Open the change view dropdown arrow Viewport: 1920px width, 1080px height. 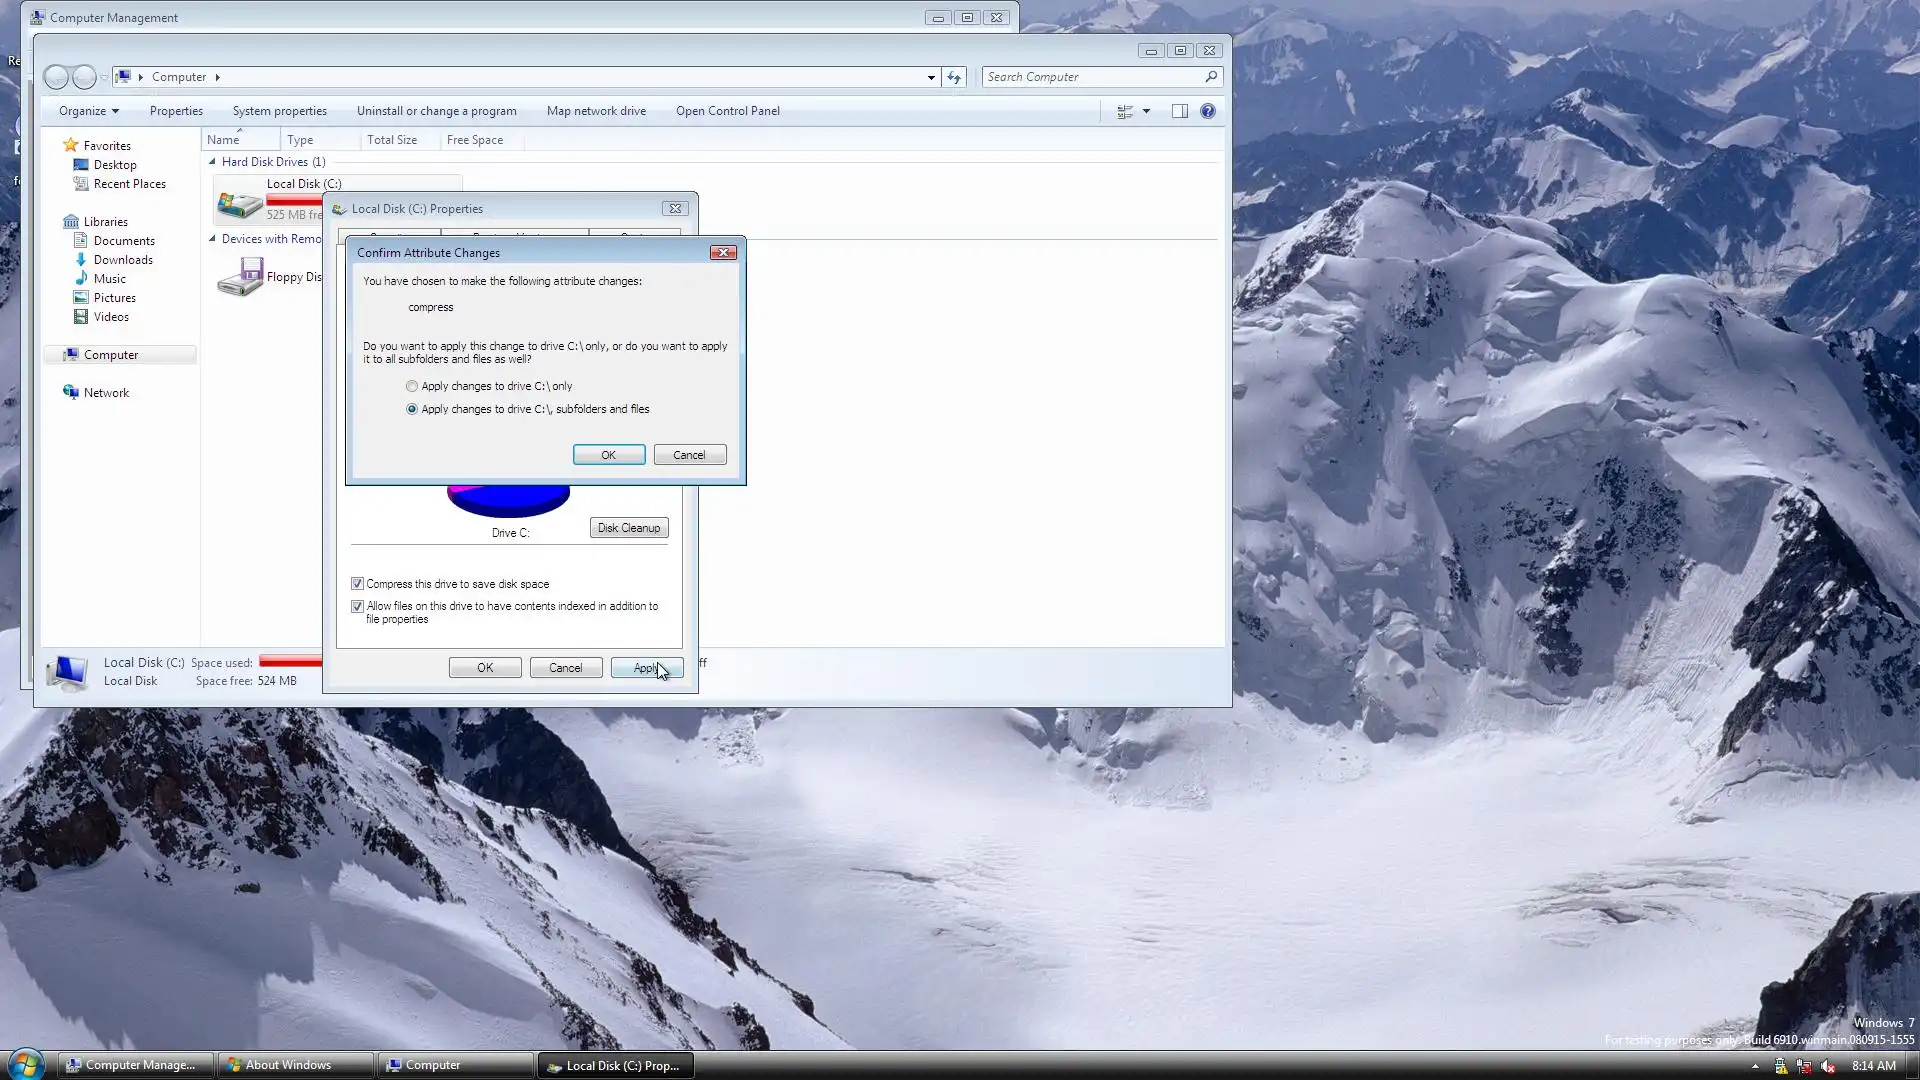coord(1147,111)
